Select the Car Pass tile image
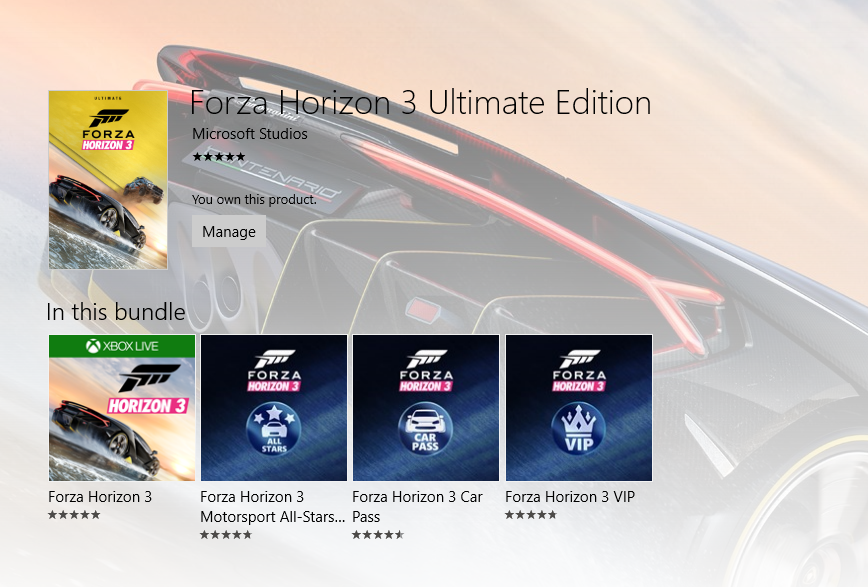 [x=426, y=408]
